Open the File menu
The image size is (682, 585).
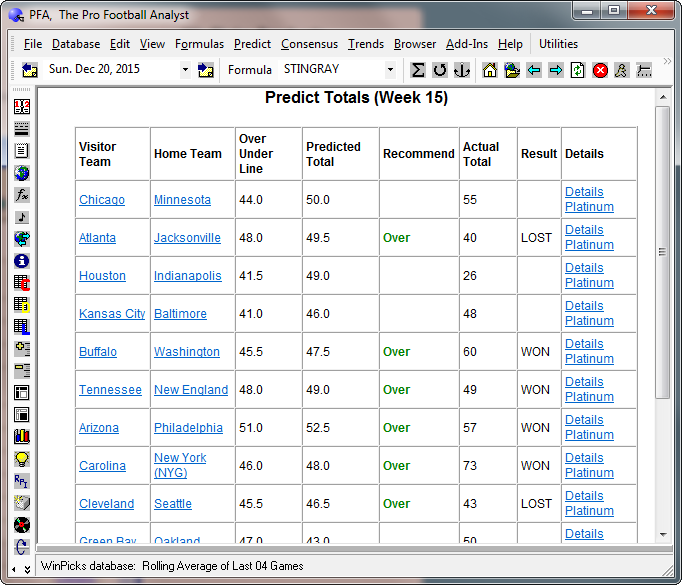pos(33,44)
